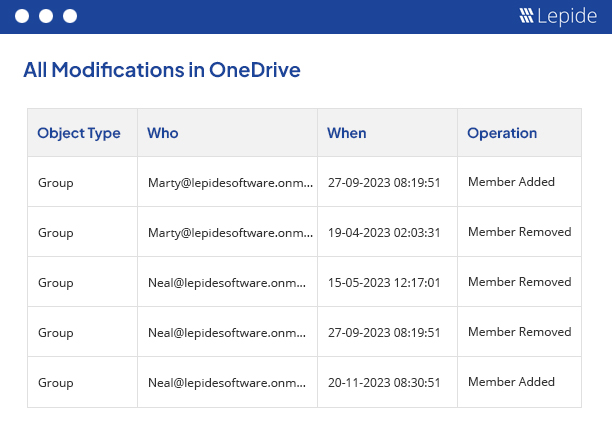The image size is (612, 430).
Task: Select Neal email in the 27-09-2023 row
Action: pyautogui.click(x=227, y=332)
